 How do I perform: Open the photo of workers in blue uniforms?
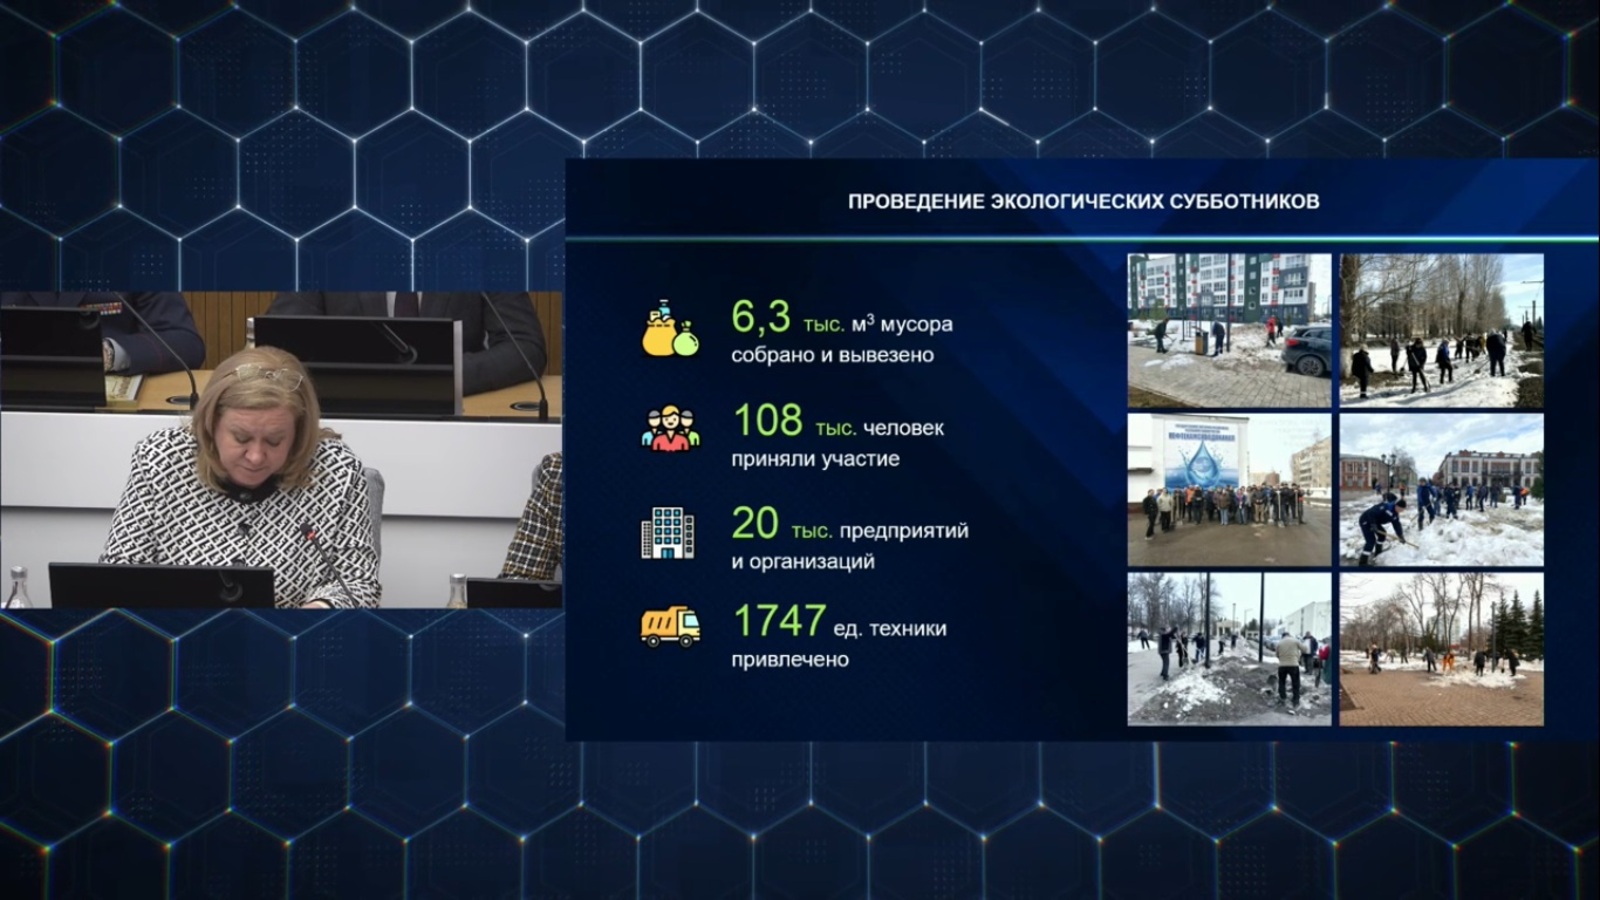pyautogui.click(x=1441, y=490)
